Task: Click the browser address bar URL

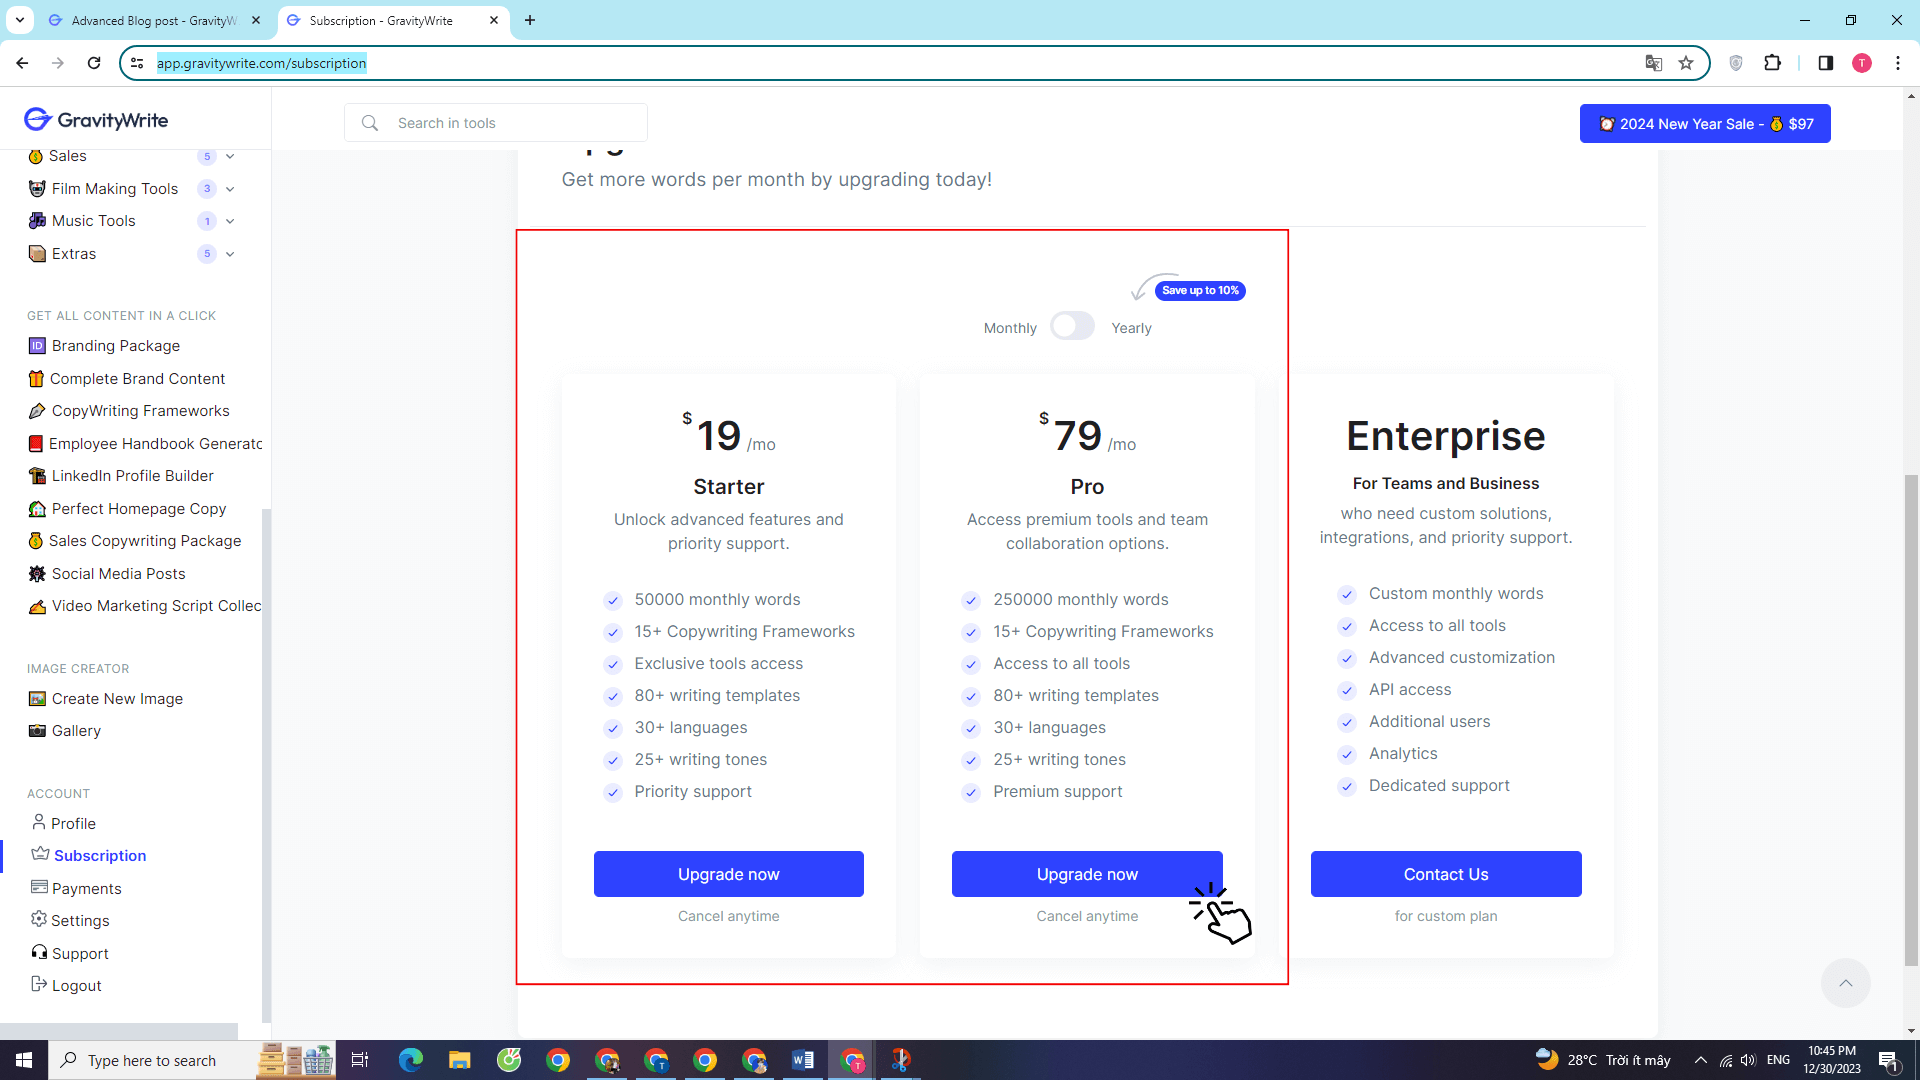Action: pos(262,63)
